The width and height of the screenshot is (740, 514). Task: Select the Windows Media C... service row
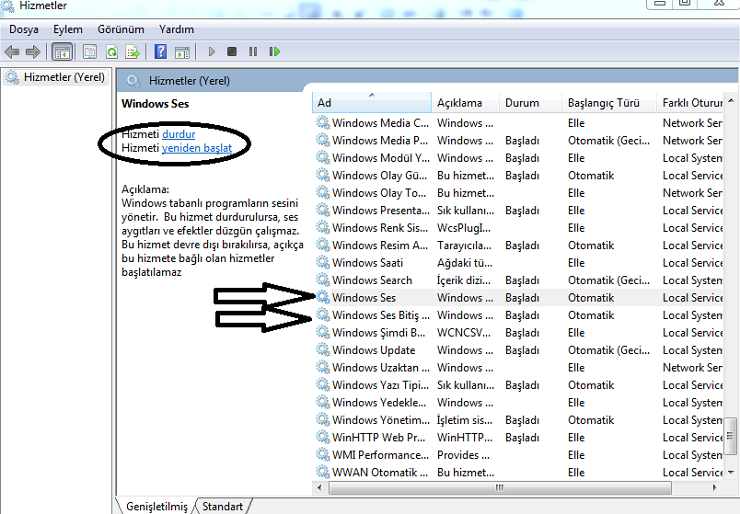click(x=518, y=123)
